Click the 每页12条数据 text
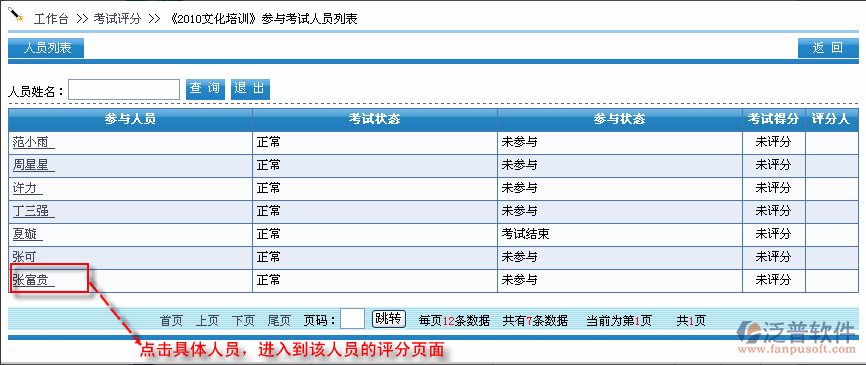Viewport: 866px width, 365px height. click(x=455, y=321)
